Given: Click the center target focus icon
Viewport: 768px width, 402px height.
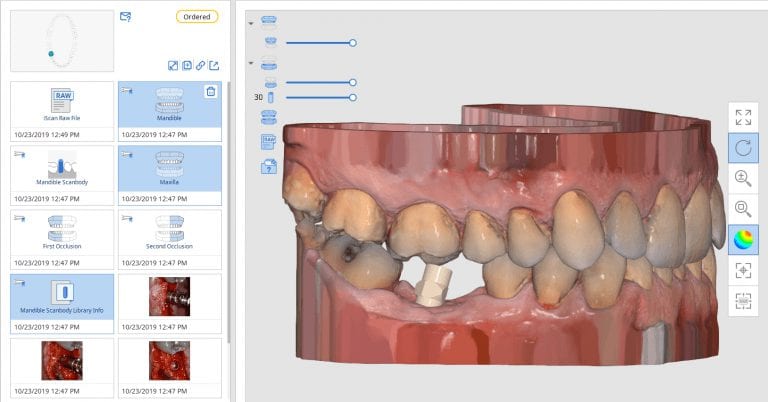Looking at the screenshot, I should [743, 270].
